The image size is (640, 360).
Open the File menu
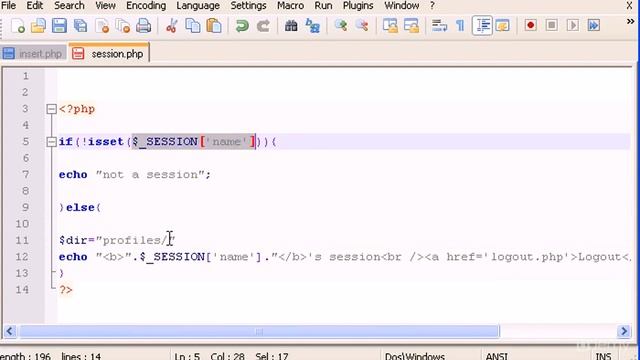point(8,6)
